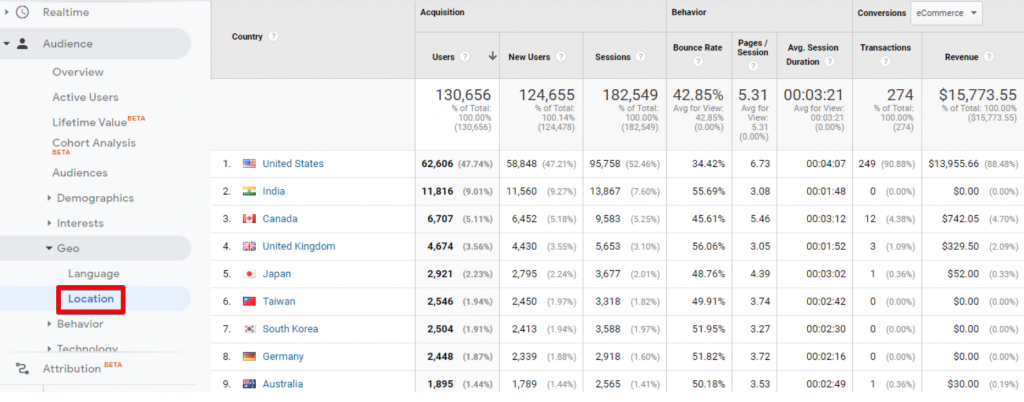This screenshot has height=402, width=1024.
Task: Open the Taiwan country link
Action: click(x=279, y=302)
